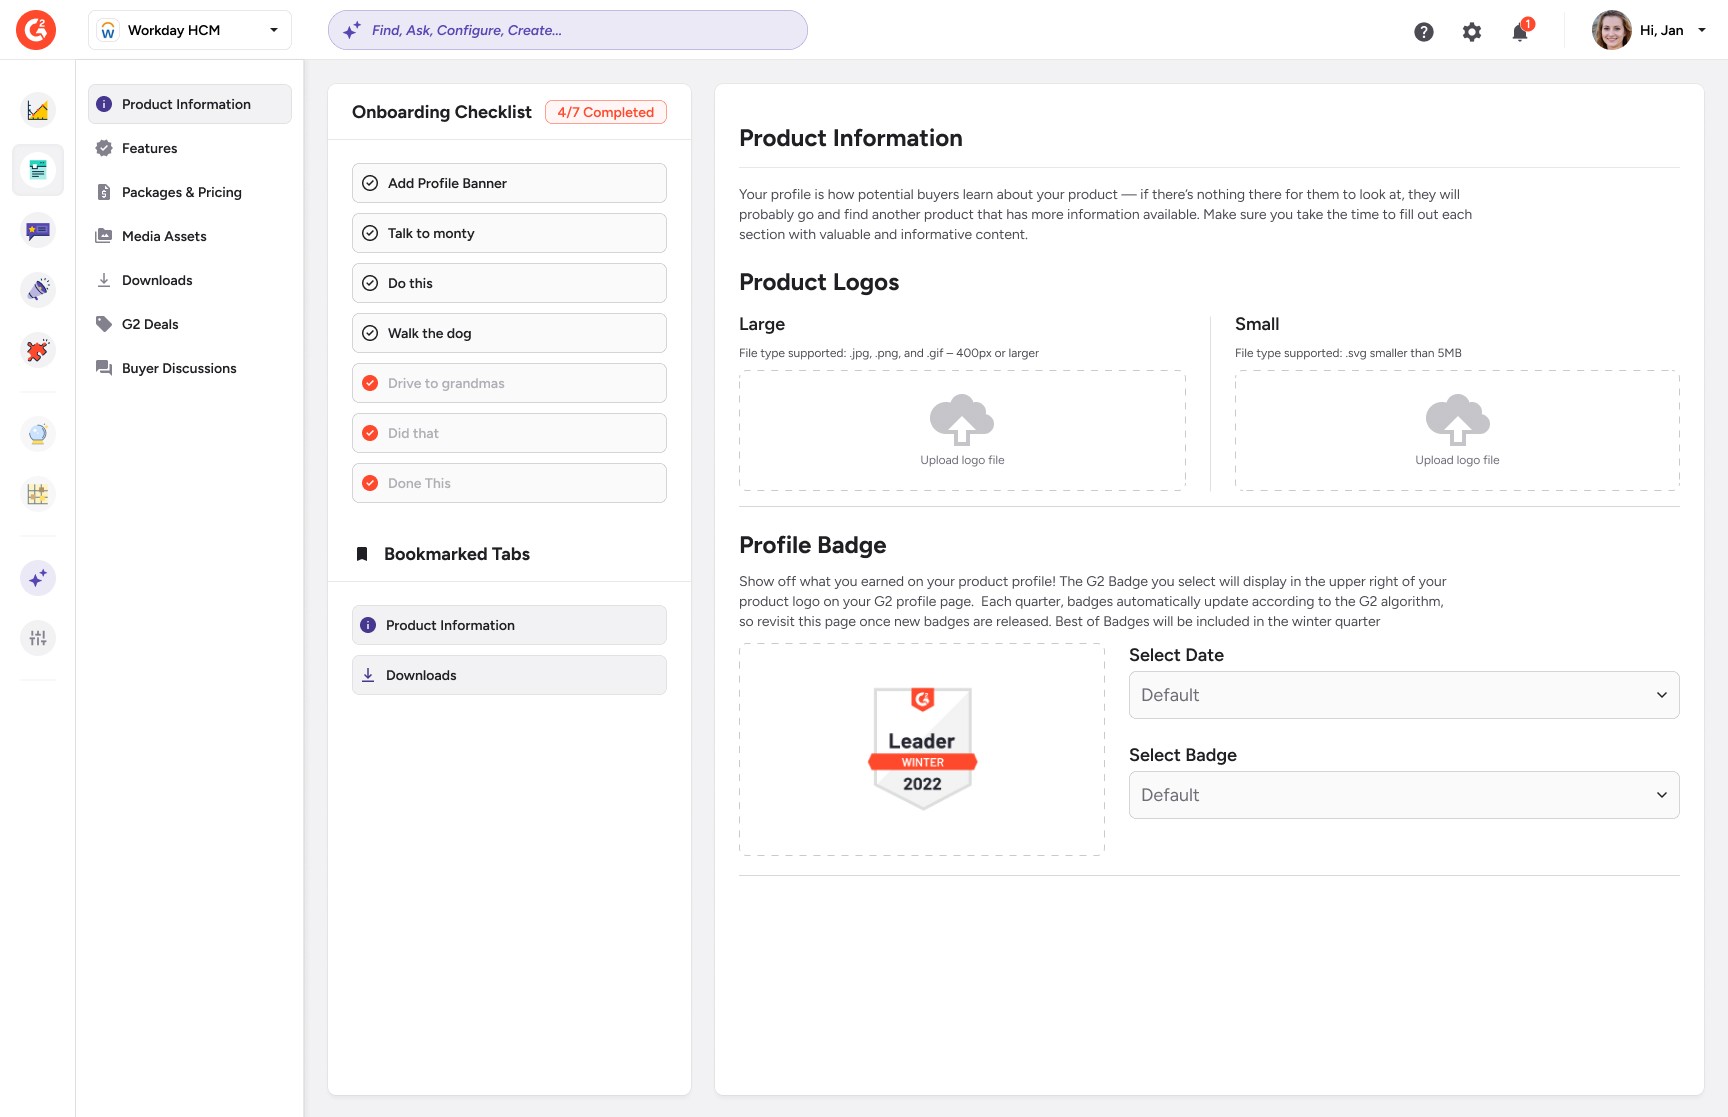This screenshot has height=1117, width=1728.
Task: Click the small logo upload cloud icon
Action: coord(1457,419)
